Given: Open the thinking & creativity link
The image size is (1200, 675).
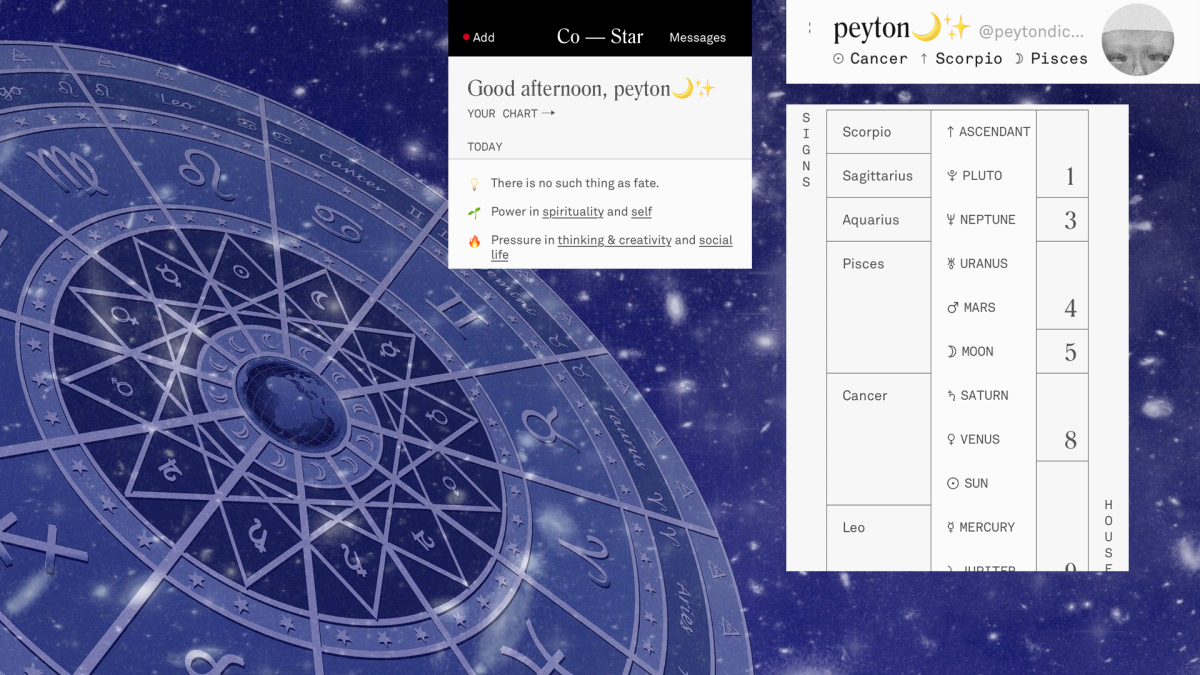Looking at the screenshot, I should 614,240.
